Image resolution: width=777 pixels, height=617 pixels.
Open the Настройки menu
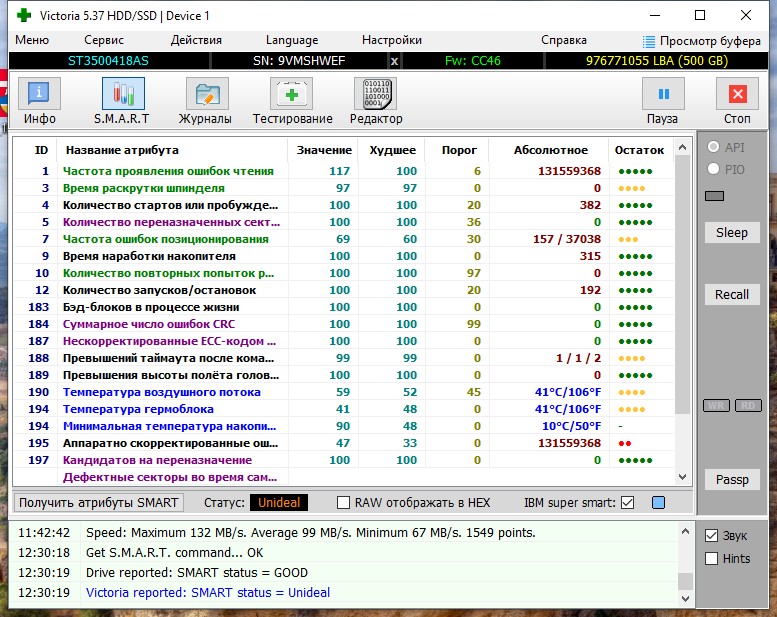pyautogui.click(x=392, y=40)
